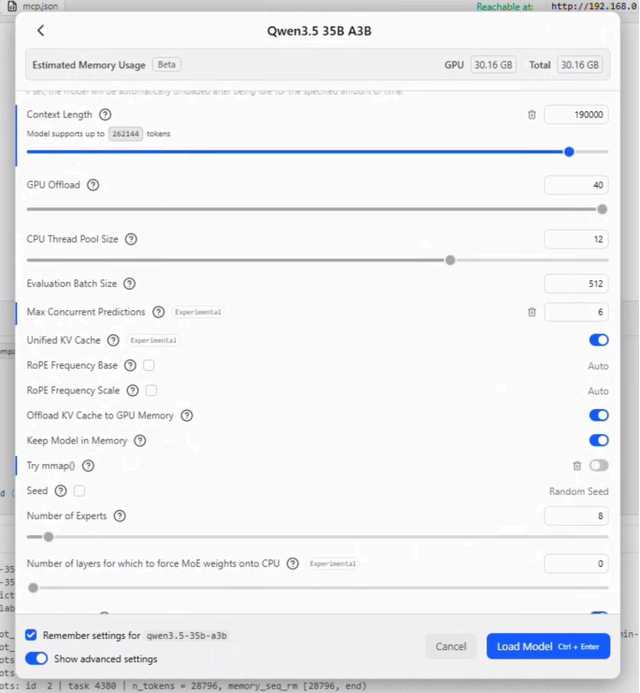Reset Context Length with trash icon
This screenshot has width=640, height=693.
(532, 115)
